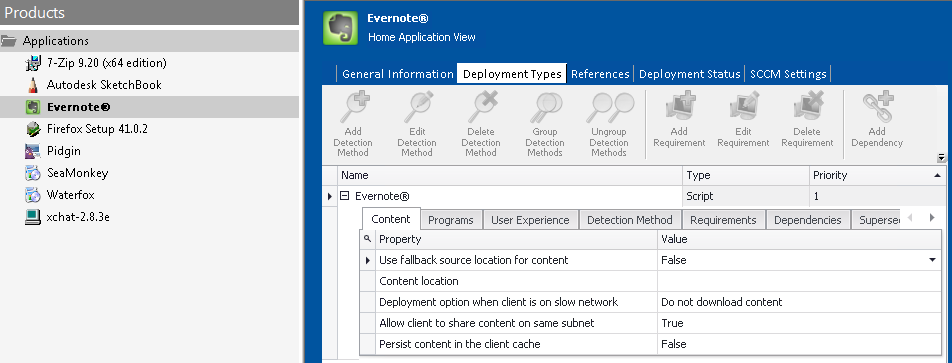Click the Delete Requirement icon
Image resolution: width=952 pixels, height=363 pixels.
point(807,108)
